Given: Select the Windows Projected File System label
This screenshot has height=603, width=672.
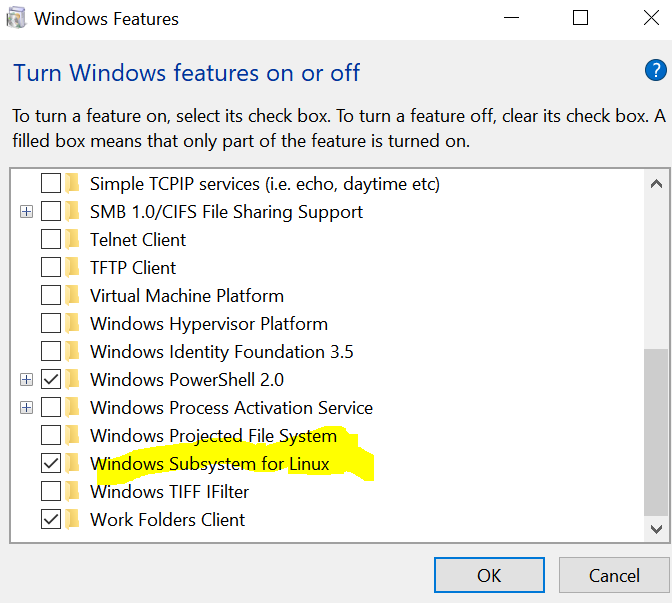Looking at the screenshot, I should [213, 436].
